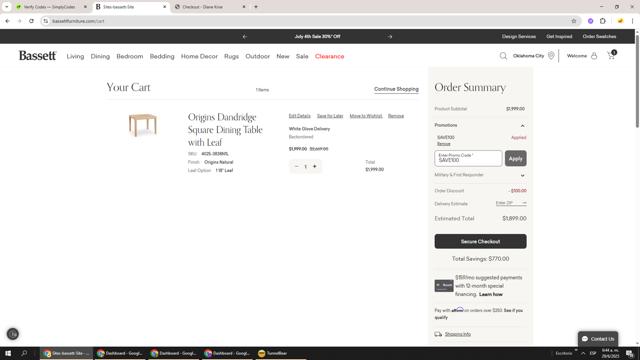Viewport: 640px width, 360px height.
Task: Click the promo code input field
Action: pyautogui.click(x=468, y=158)
